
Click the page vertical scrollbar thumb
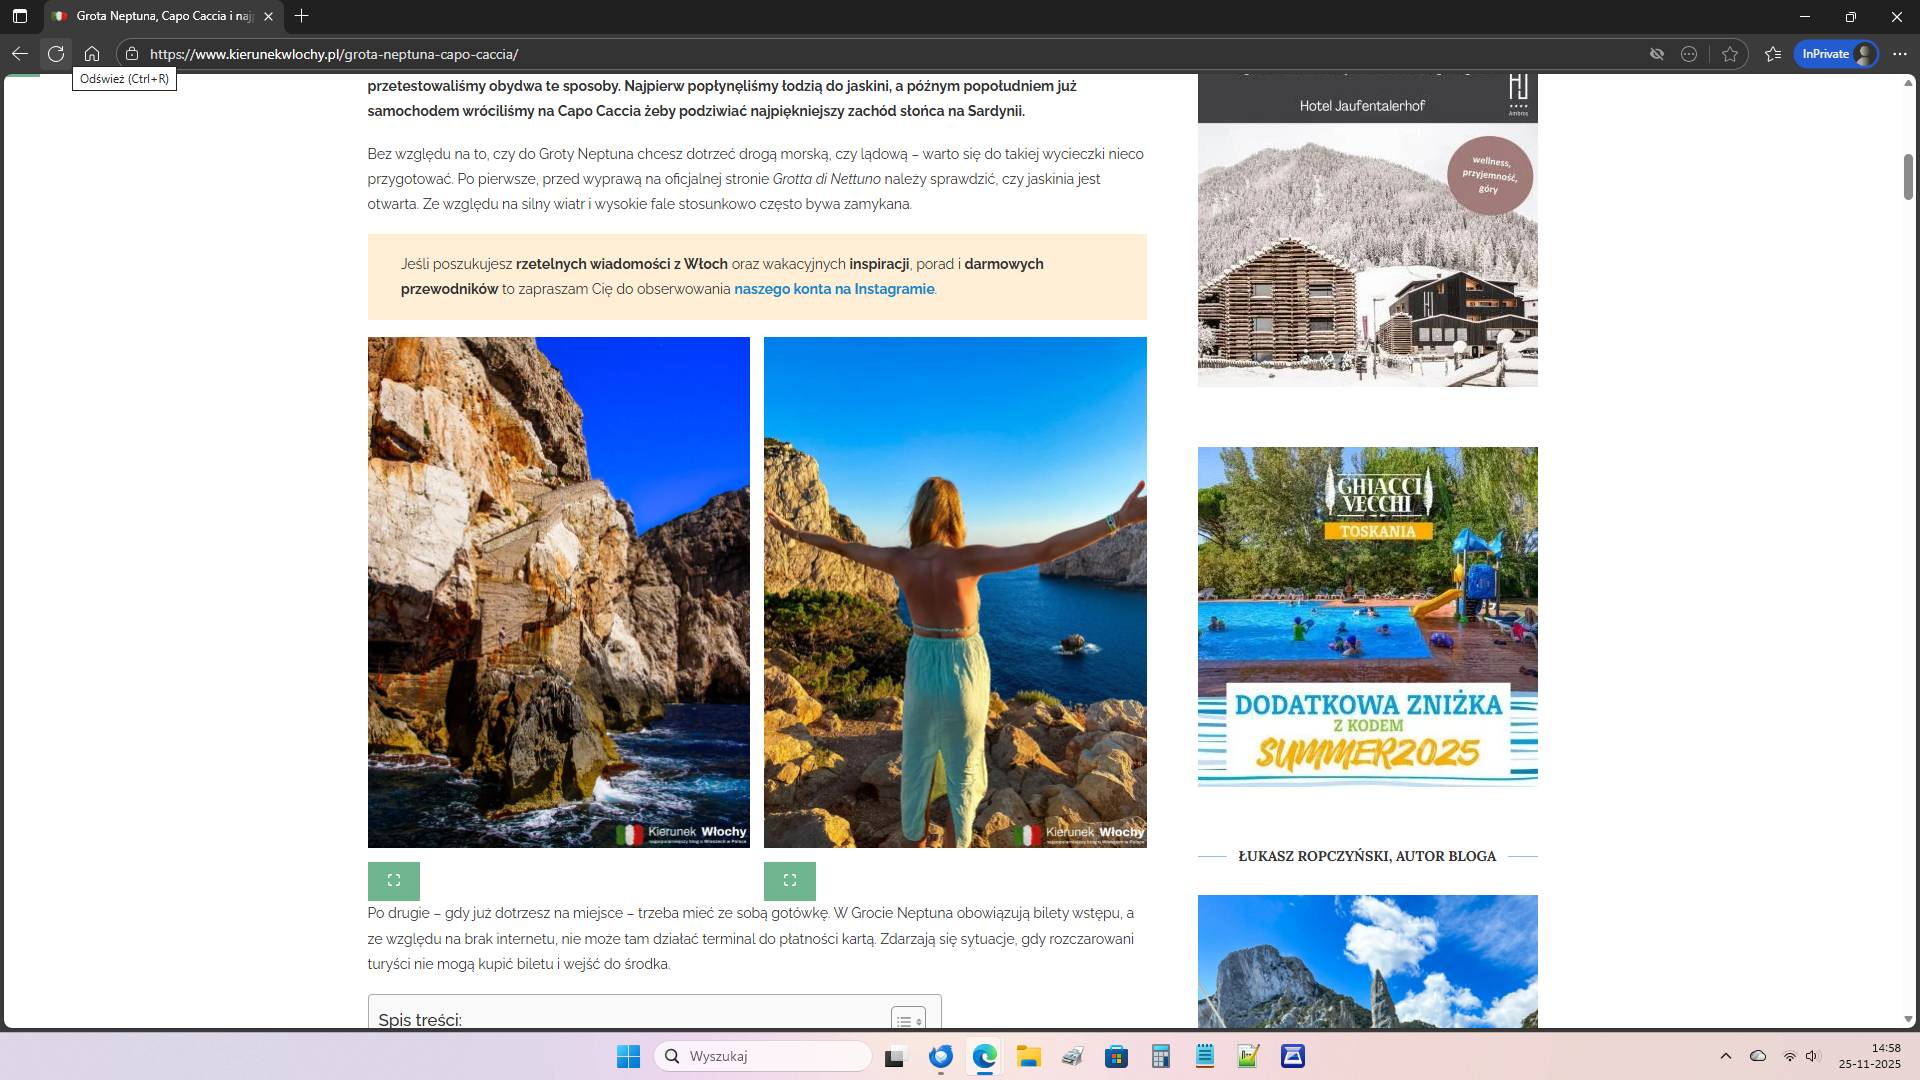(1908, 177)
